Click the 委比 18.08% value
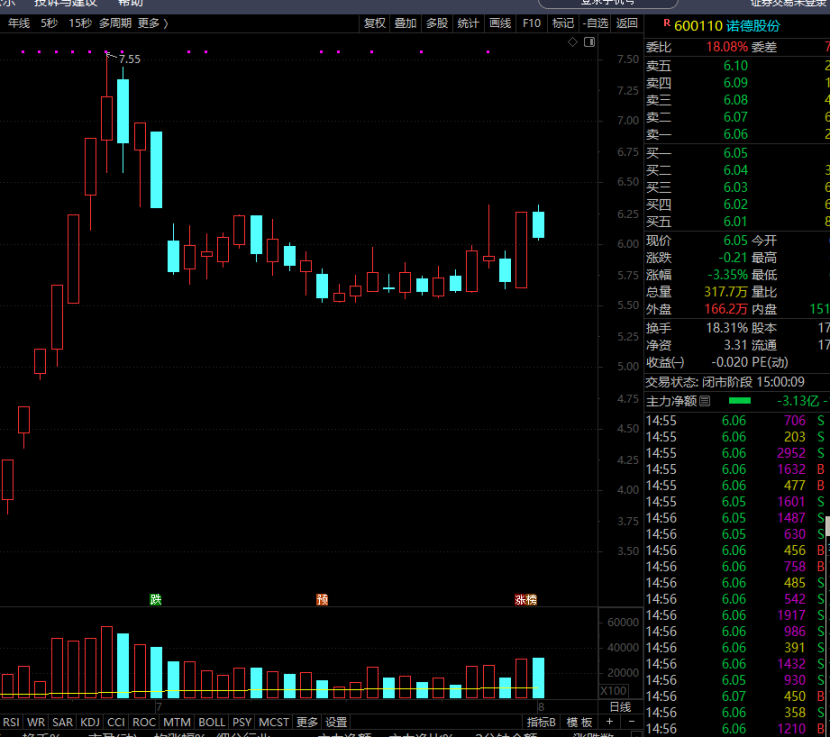This screenshot has height=738, width=831. coord(727,47)
